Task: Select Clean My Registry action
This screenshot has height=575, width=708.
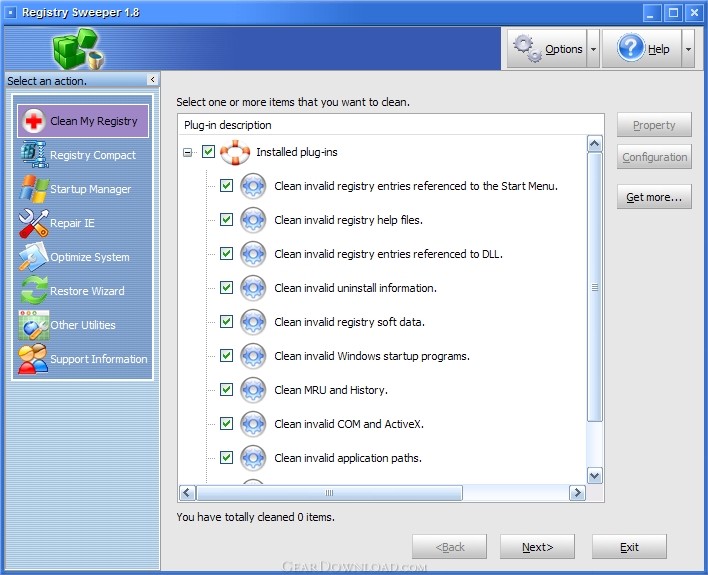Action: coord(83,121)
